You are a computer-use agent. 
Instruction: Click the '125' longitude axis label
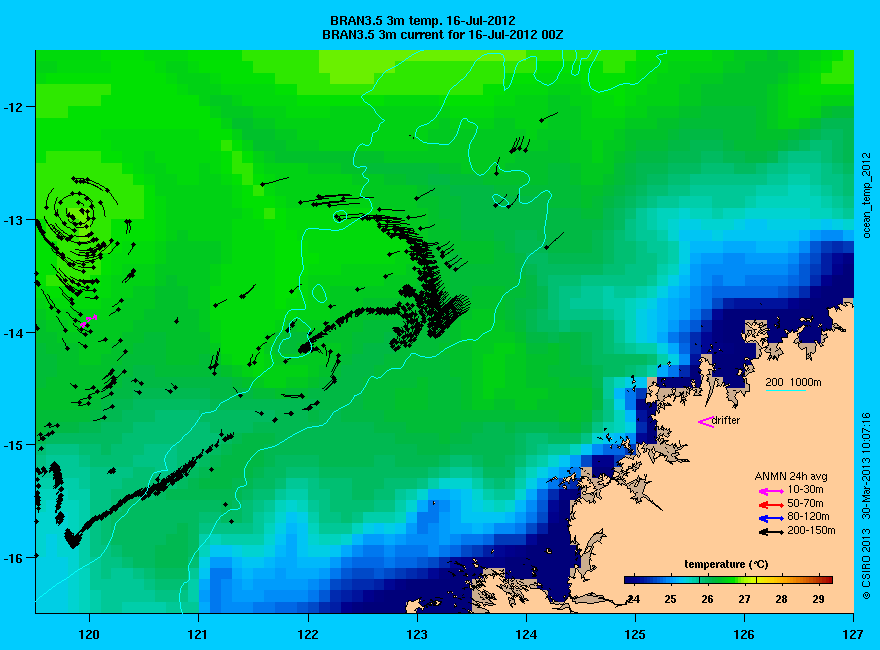pos(635,635)
